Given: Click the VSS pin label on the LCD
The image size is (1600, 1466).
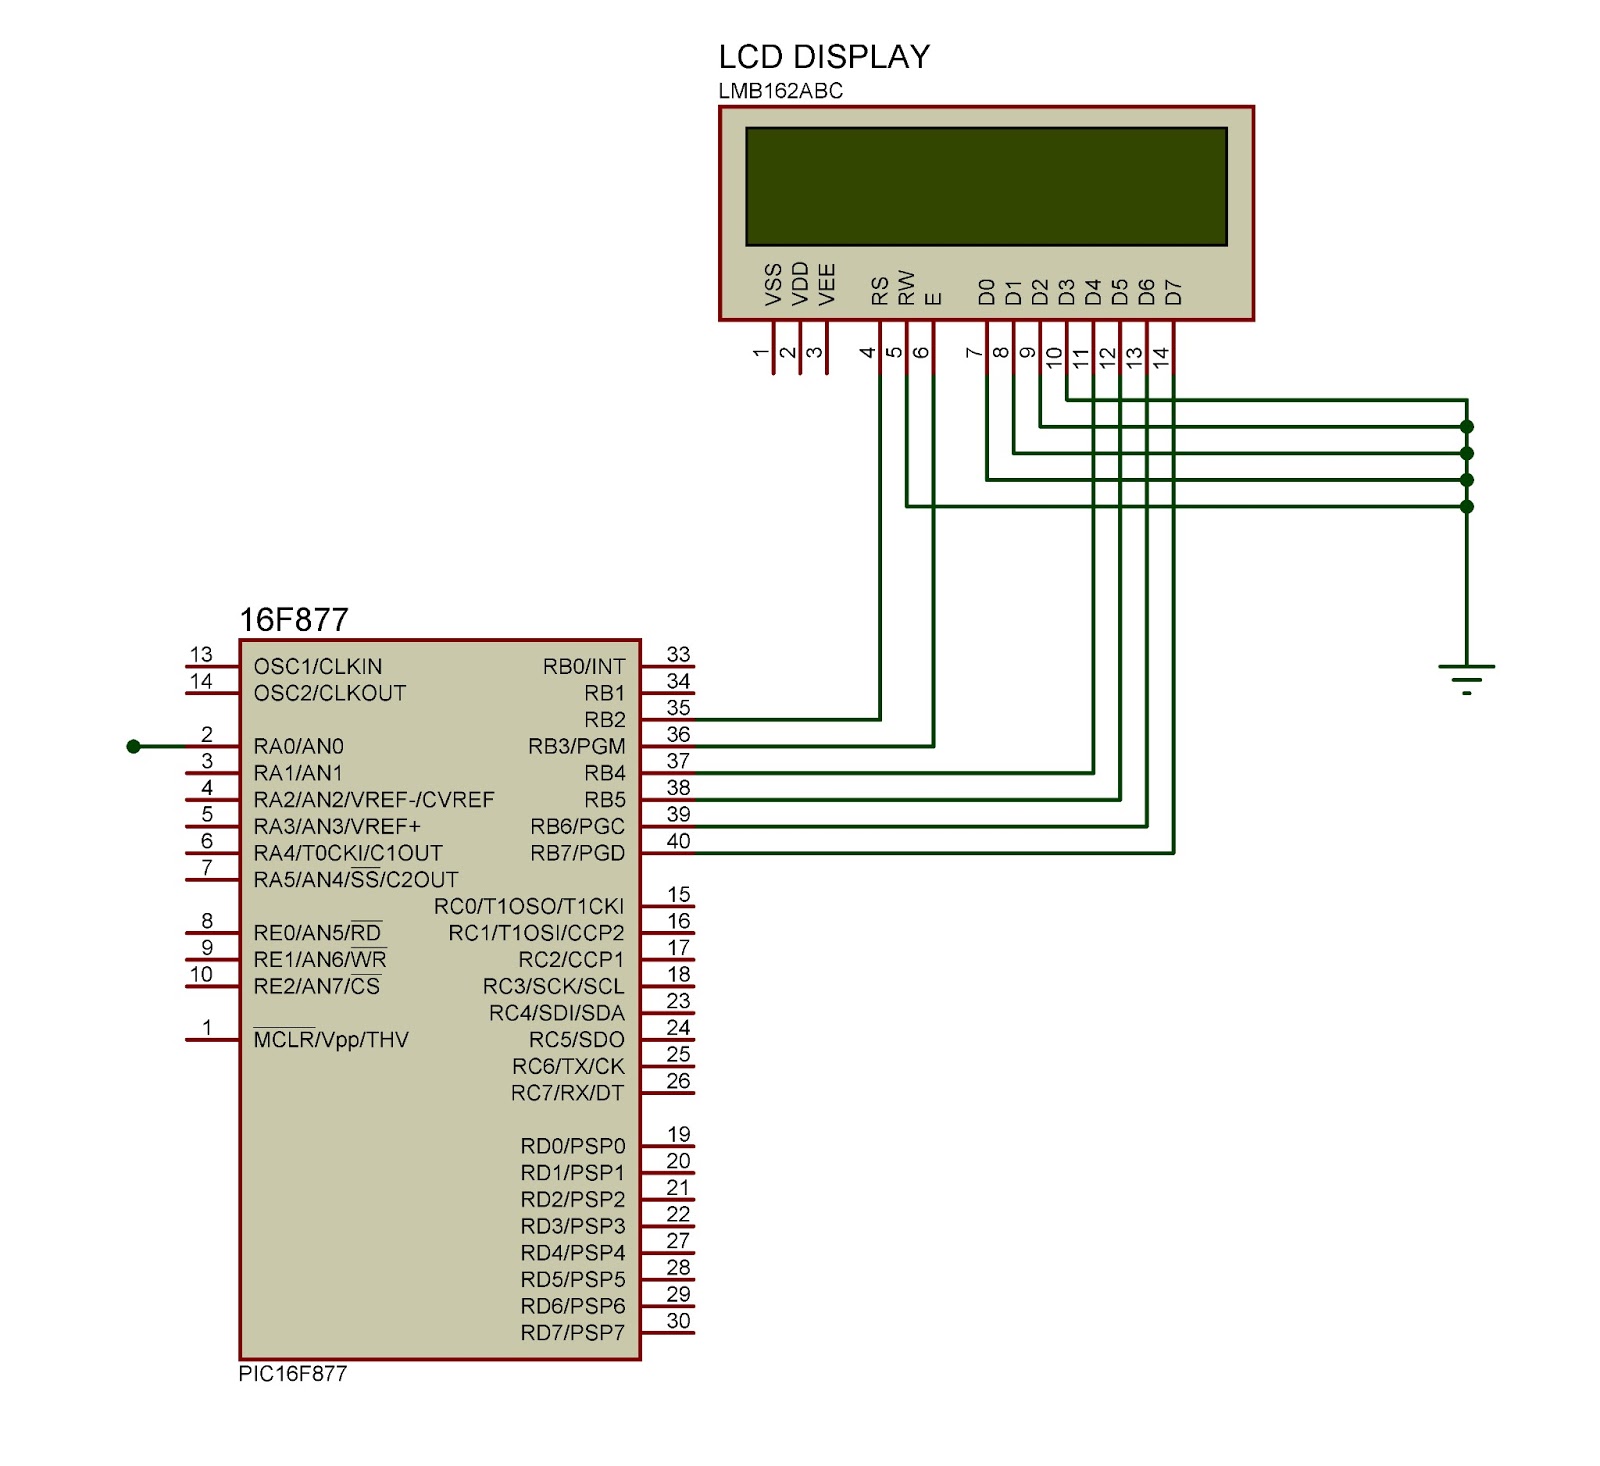Looking at the screenshot, I should click(773, 285).
